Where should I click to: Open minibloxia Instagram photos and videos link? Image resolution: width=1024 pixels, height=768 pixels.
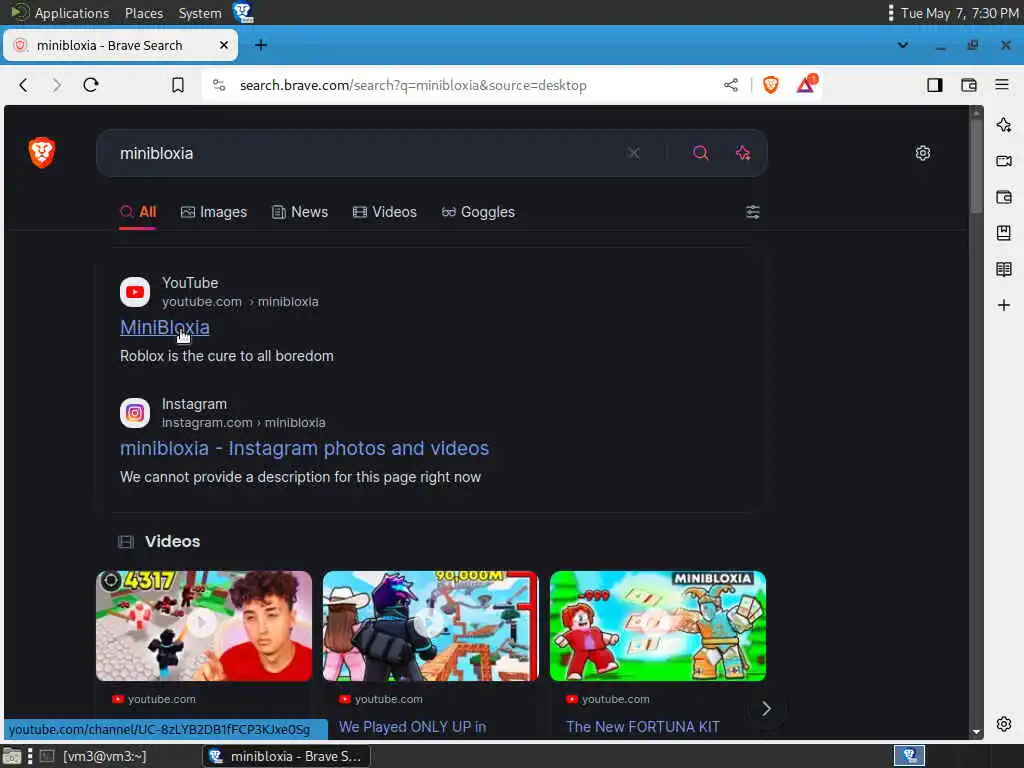(x=304, y=448)
